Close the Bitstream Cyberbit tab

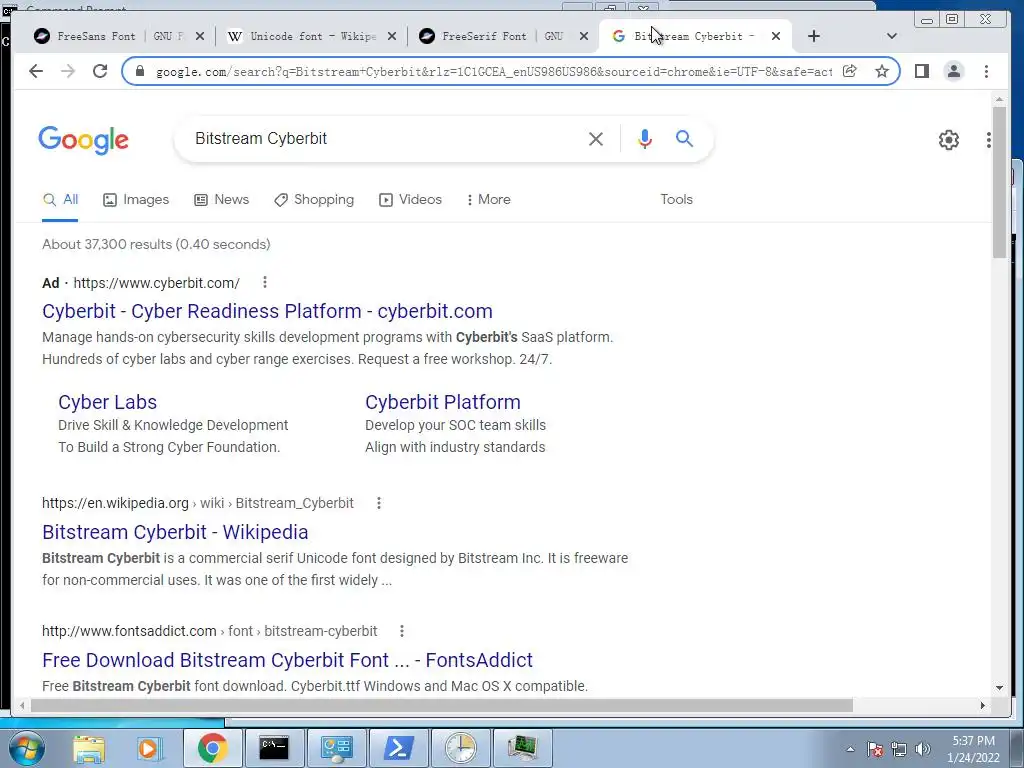point(776,37)
